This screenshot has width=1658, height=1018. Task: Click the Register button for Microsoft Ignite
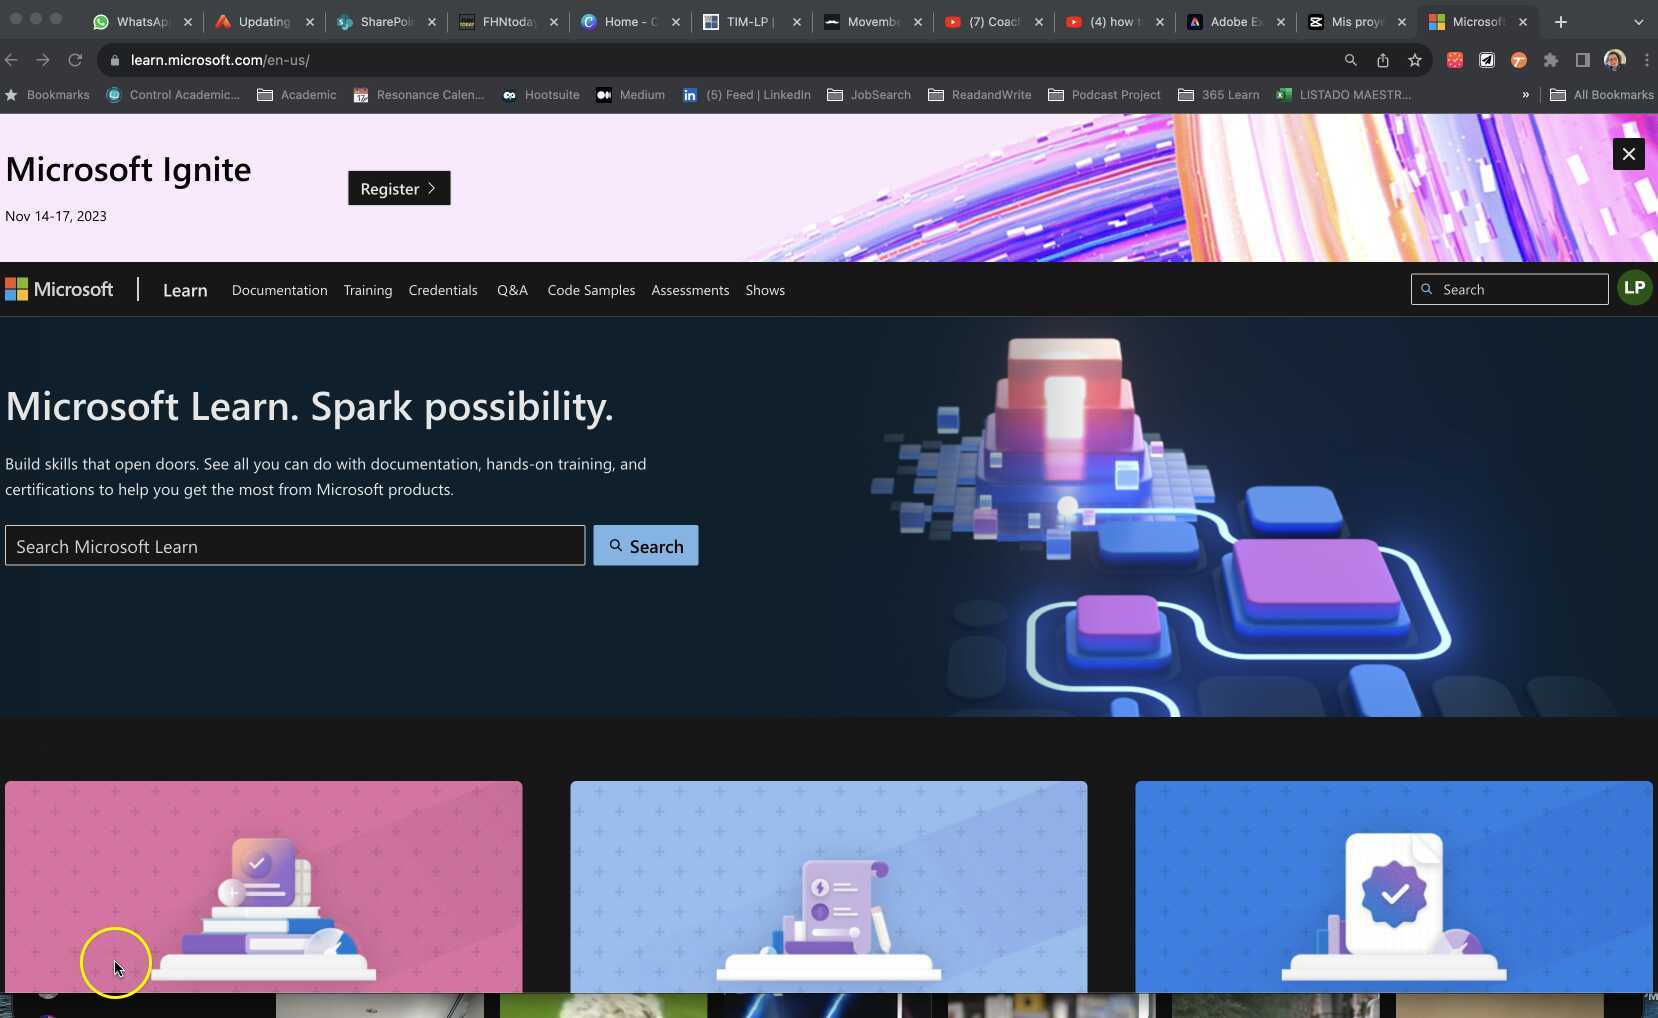click(398, 188)
